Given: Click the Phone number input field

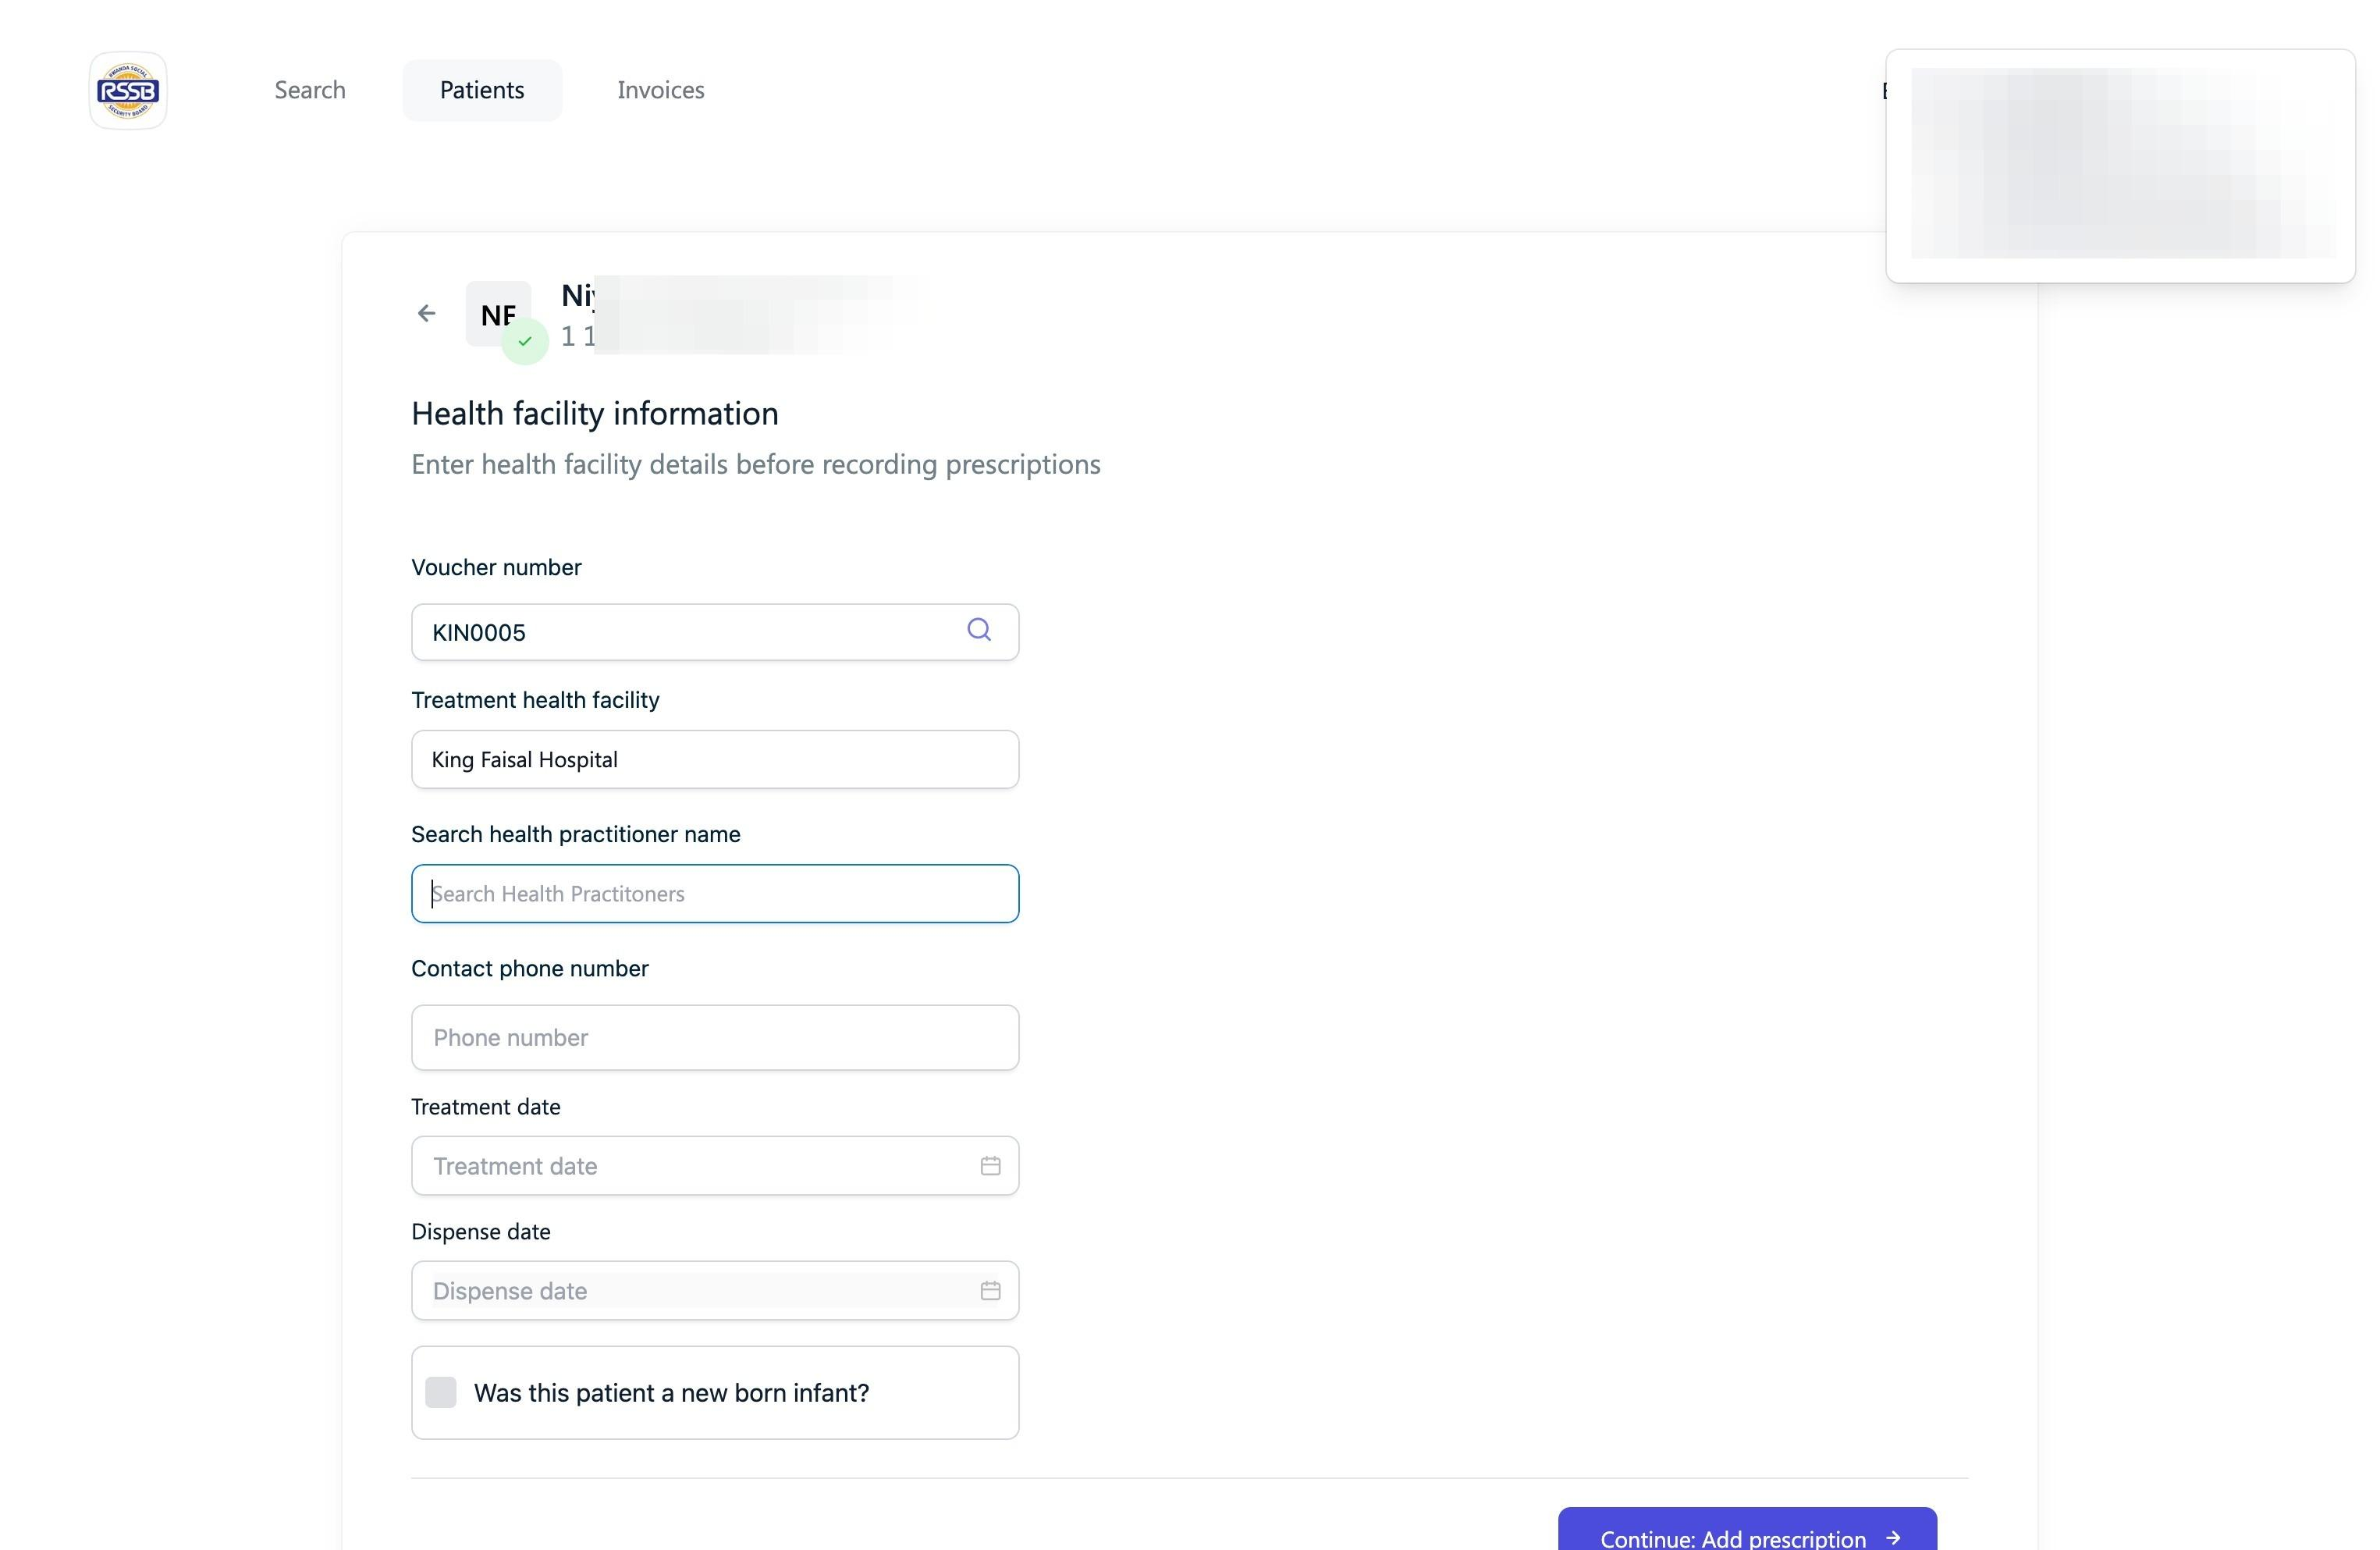Looking at the screenshot, I should (x=714, y=1038).
